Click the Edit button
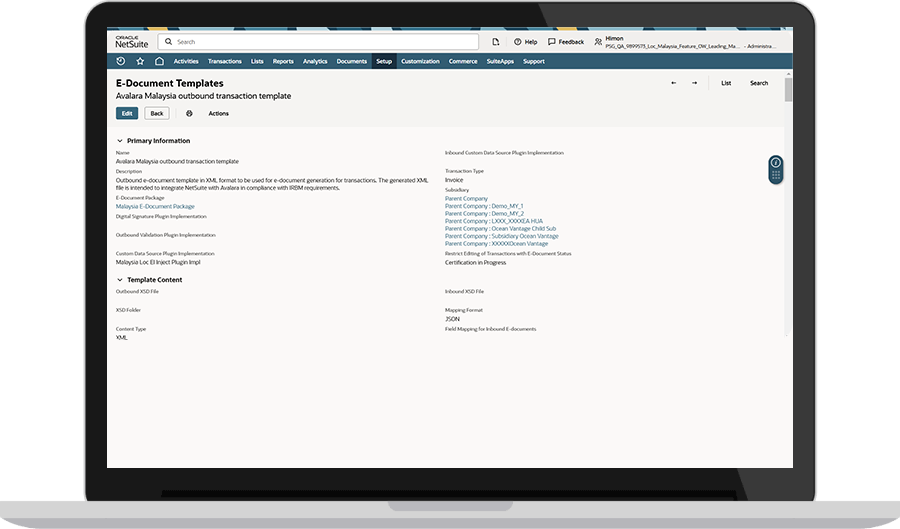 click(127, 114)
